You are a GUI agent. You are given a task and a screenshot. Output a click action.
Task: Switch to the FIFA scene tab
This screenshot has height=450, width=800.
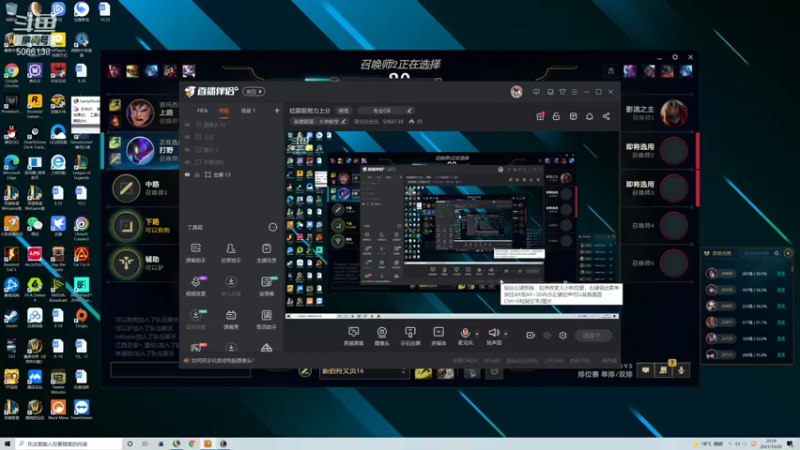203,111
